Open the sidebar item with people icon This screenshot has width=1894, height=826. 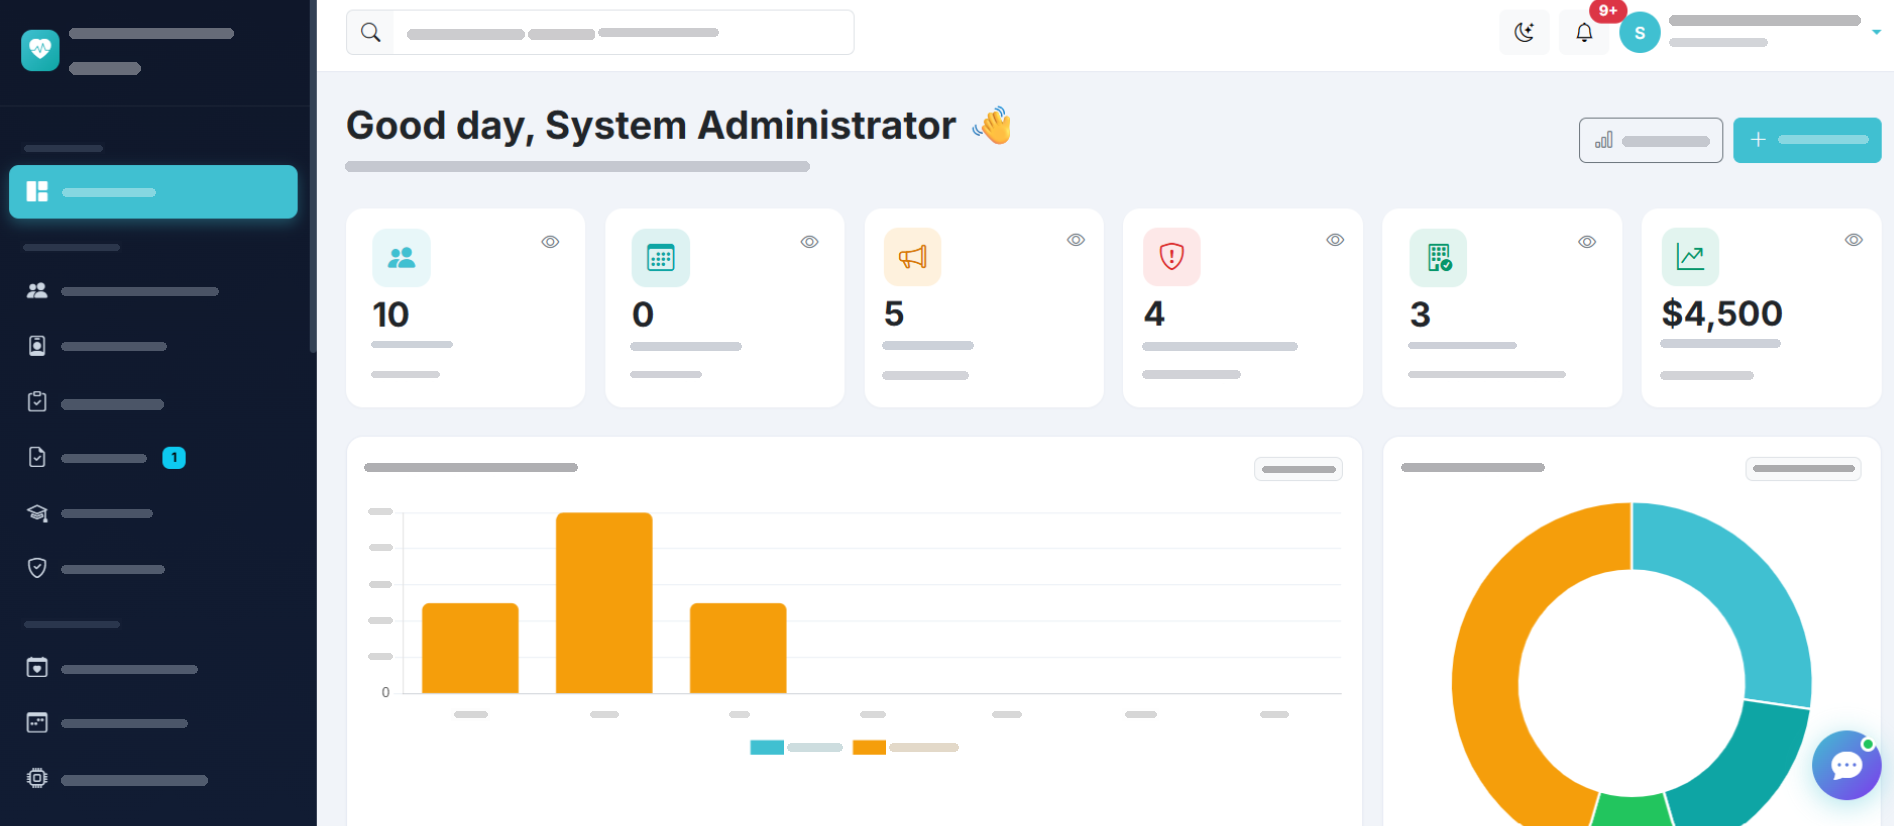tap(153, 291)
